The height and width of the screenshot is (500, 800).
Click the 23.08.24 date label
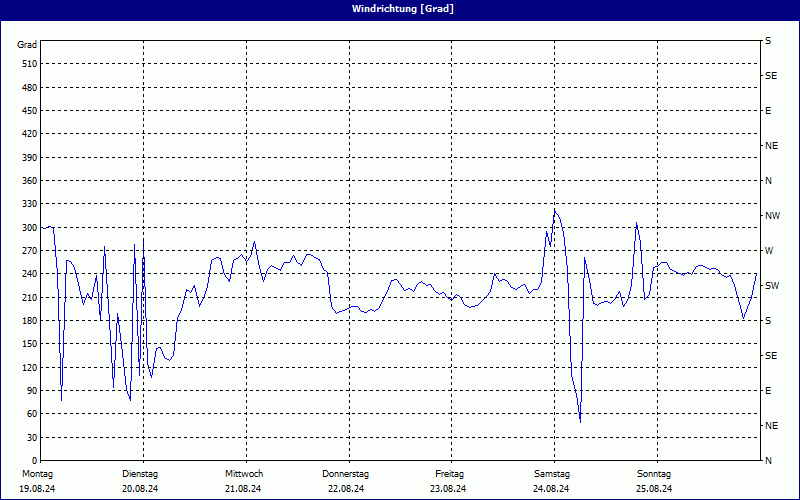pyautogui.click(x=448, y=489)
